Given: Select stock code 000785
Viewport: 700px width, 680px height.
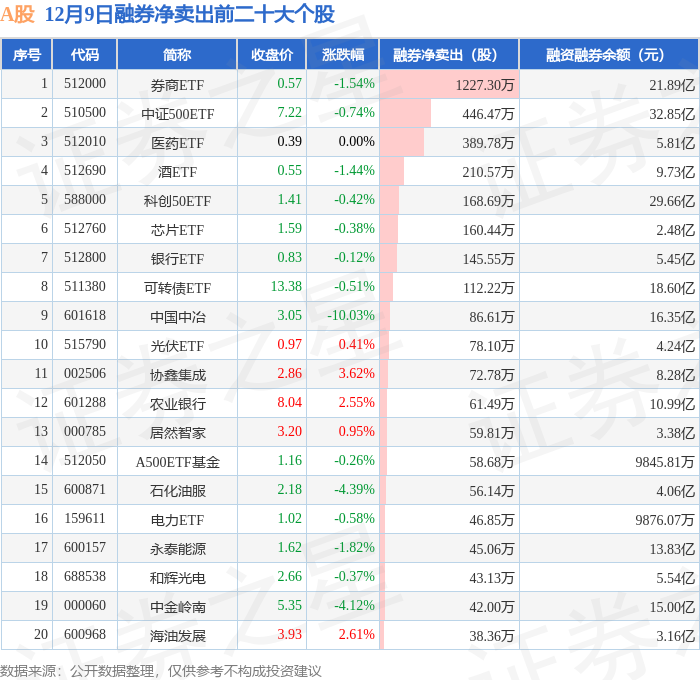Looking at the screenshot, I should [85, 432].
